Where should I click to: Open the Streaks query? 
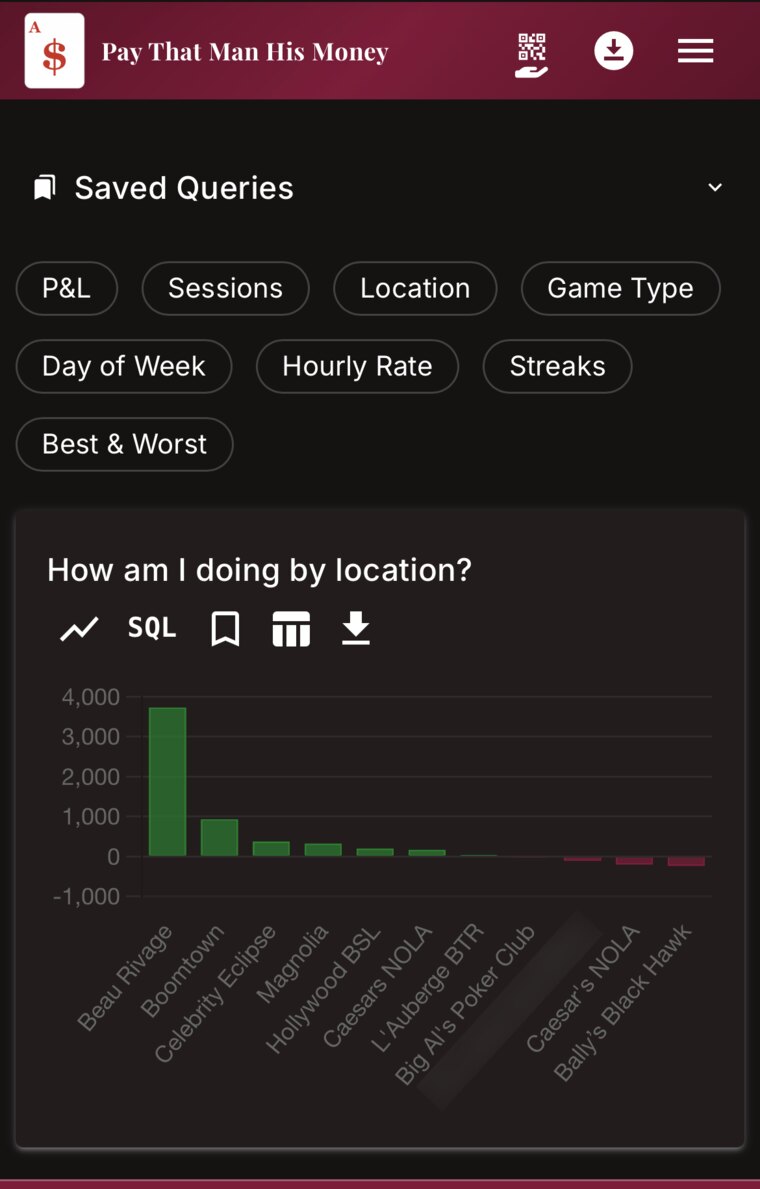click(557, 366)
